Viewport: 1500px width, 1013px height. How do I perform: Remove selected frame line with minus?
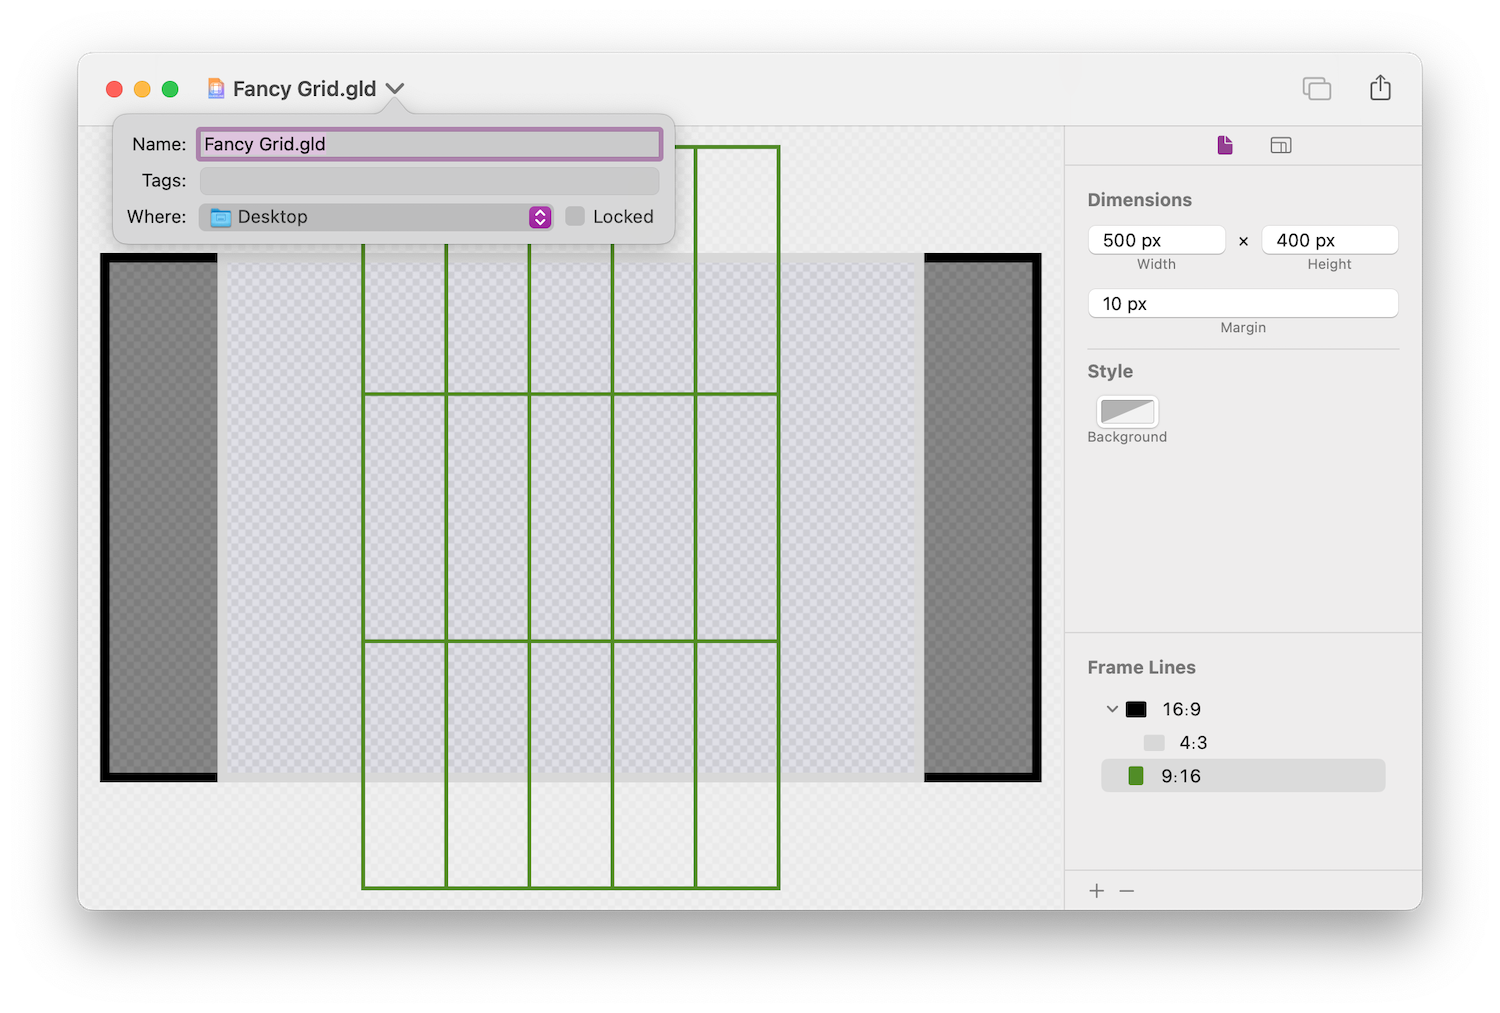1127,891
